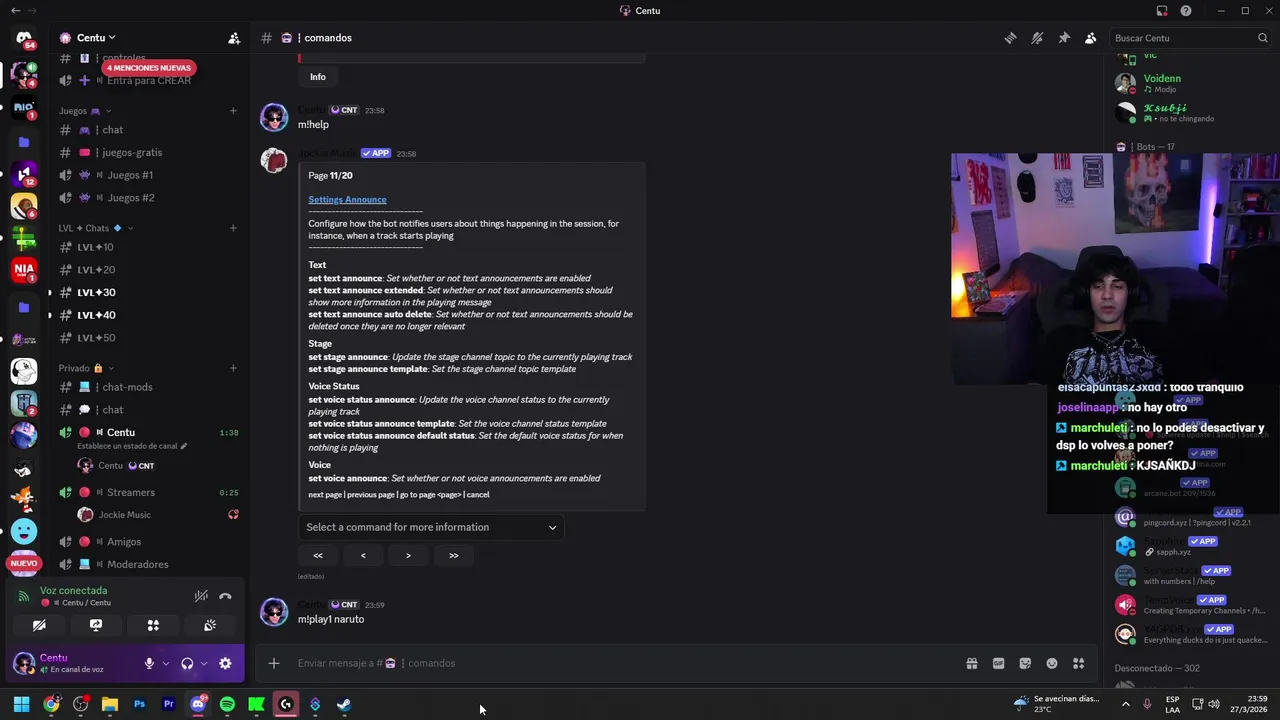This screenshot has height=720, width=1280.
Task: Click invite people icon beside Centu
Action: [x=234, y=38]
